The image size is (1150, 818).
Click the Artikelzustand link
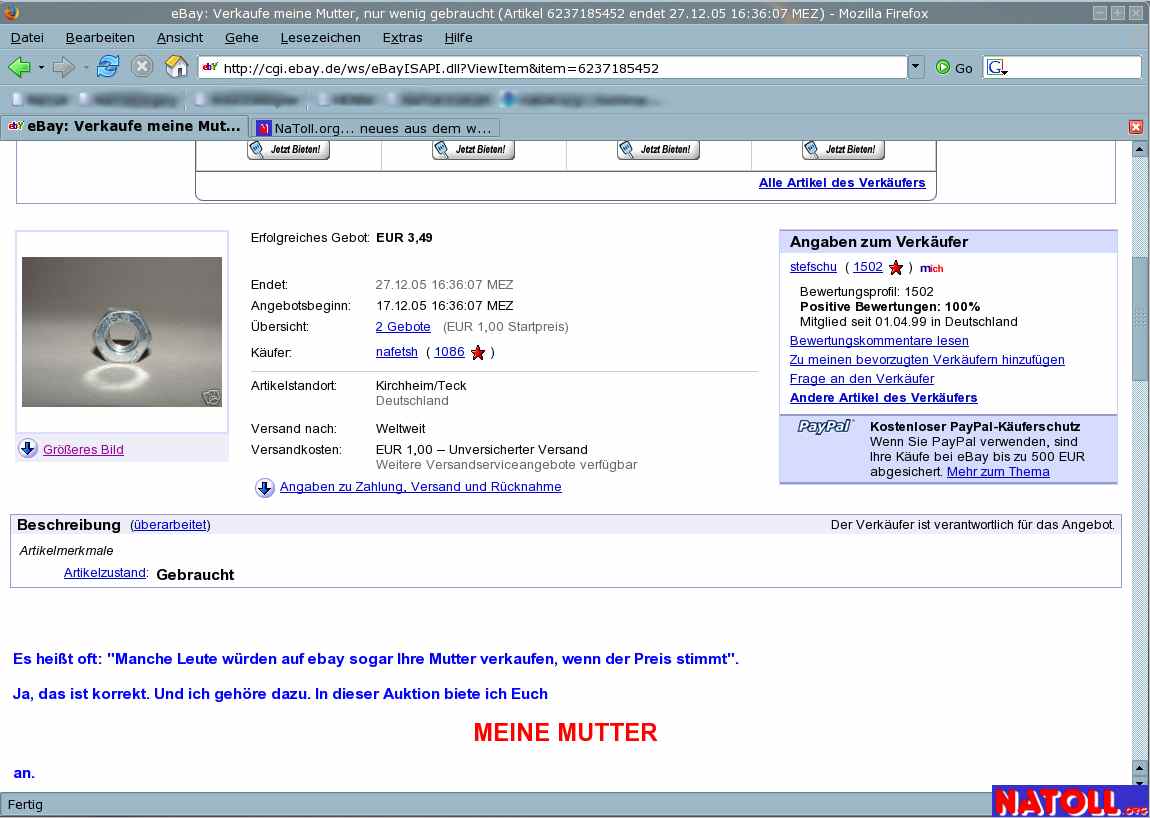click(105, 573)
